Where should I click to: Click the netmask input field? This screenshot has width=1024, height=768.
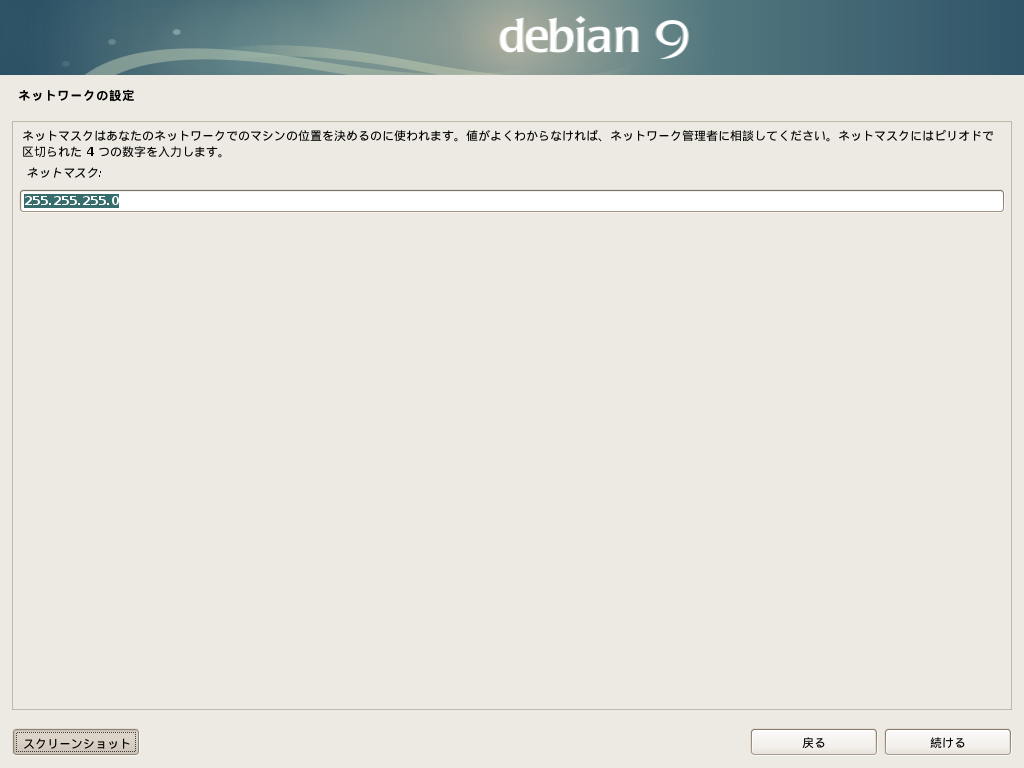tap(511, 200)
